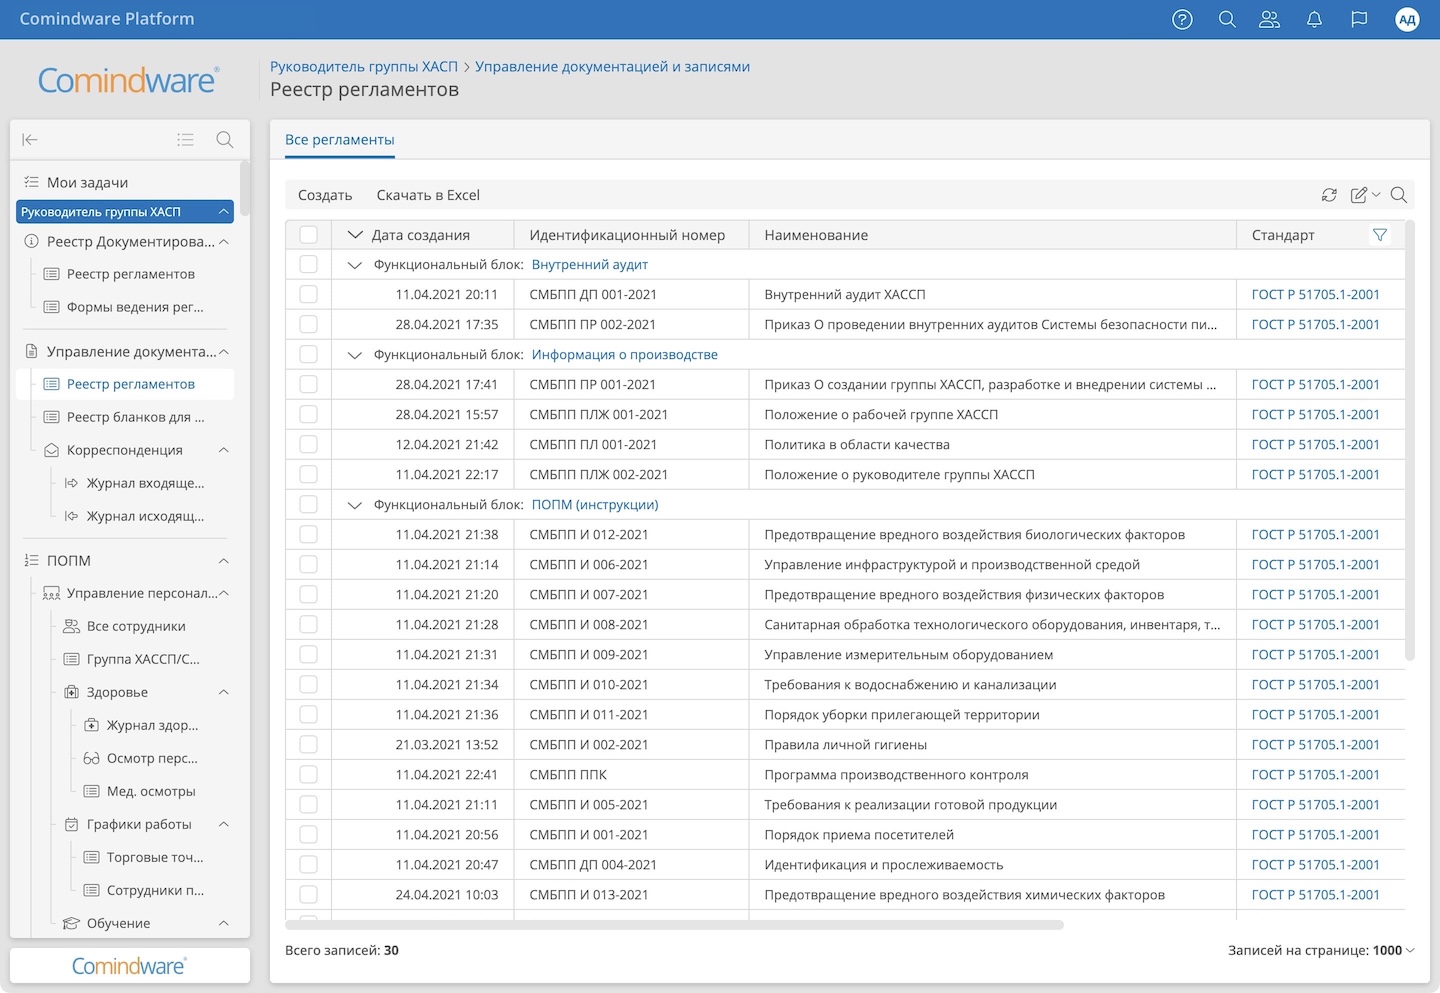
Task: Click the Журнал исходящ... arrow icon
Action: (71, 516)
